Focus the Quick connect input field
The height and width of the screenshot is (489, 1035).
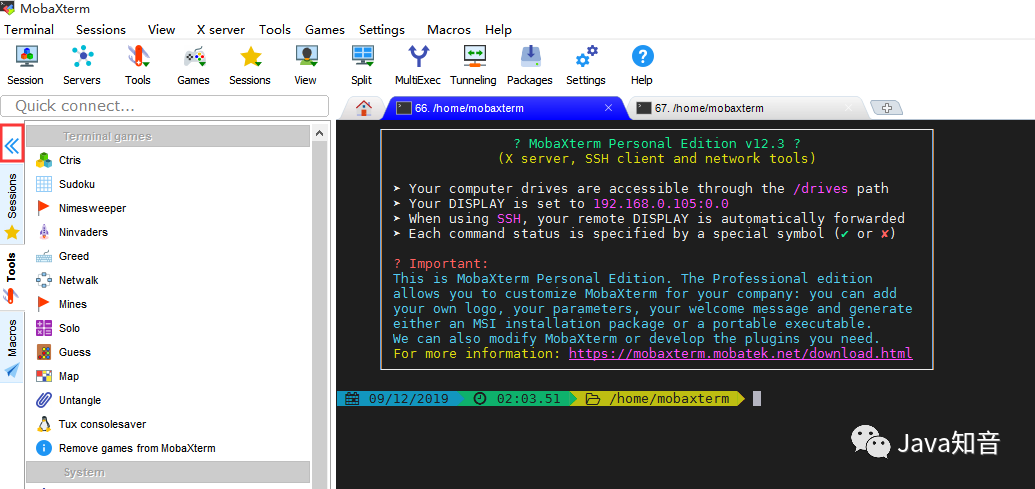tap(164, 106)
